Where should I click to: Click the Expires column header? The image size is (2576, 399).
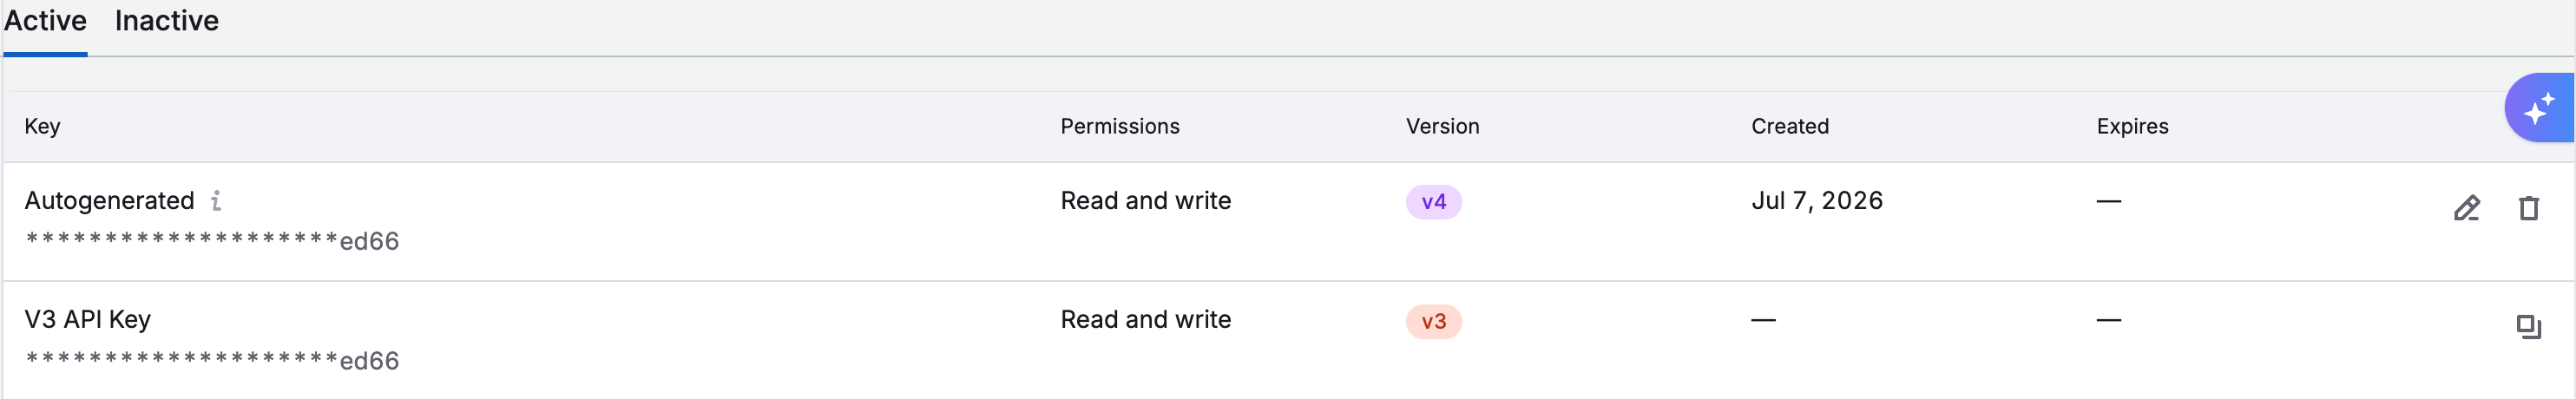point(2132,127)
